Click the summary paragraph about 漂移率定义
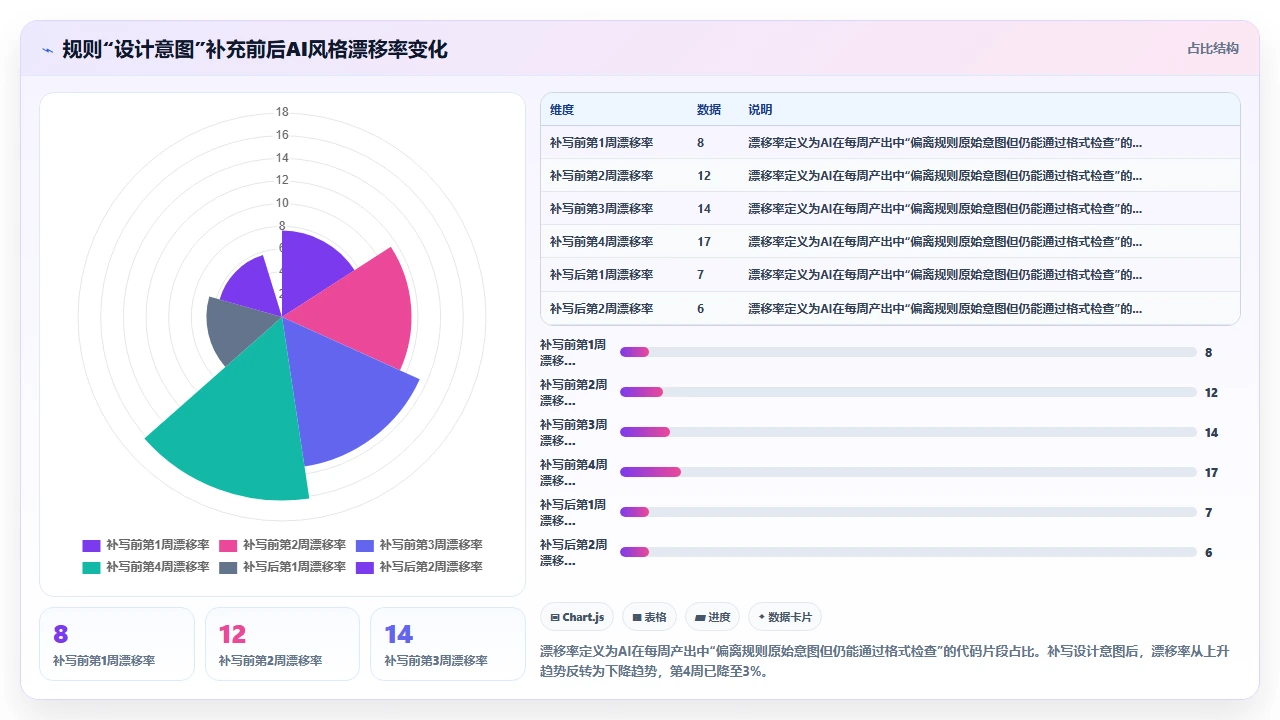This screenshot has width=1280, height=720. (885, 661)
